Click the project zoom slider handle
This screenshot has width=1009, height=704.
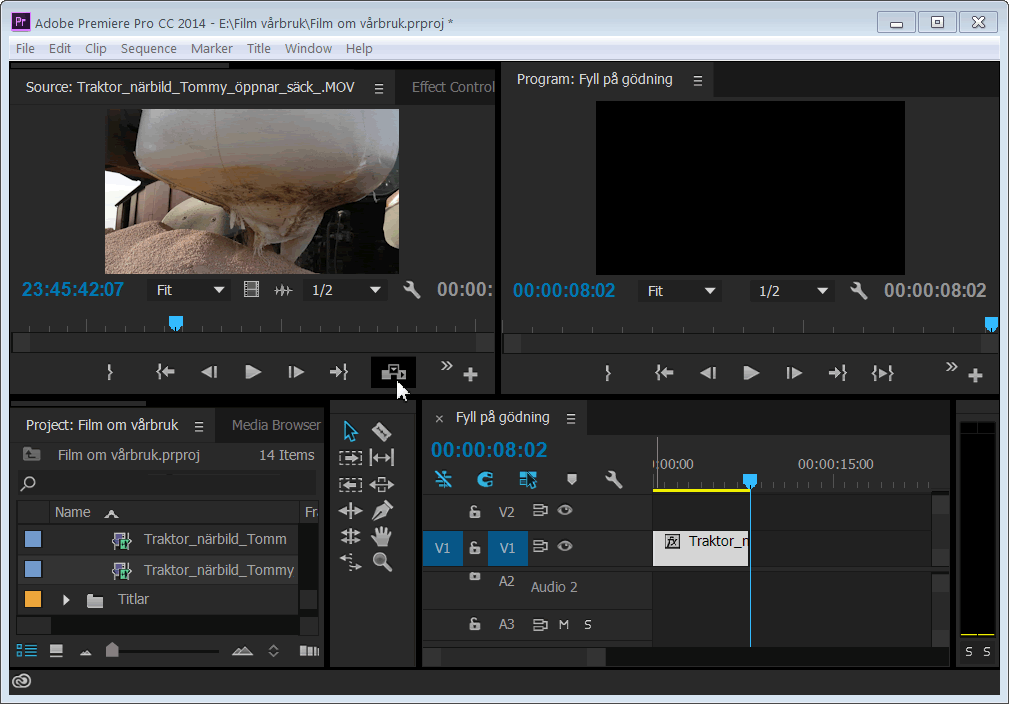coord(112,650)
